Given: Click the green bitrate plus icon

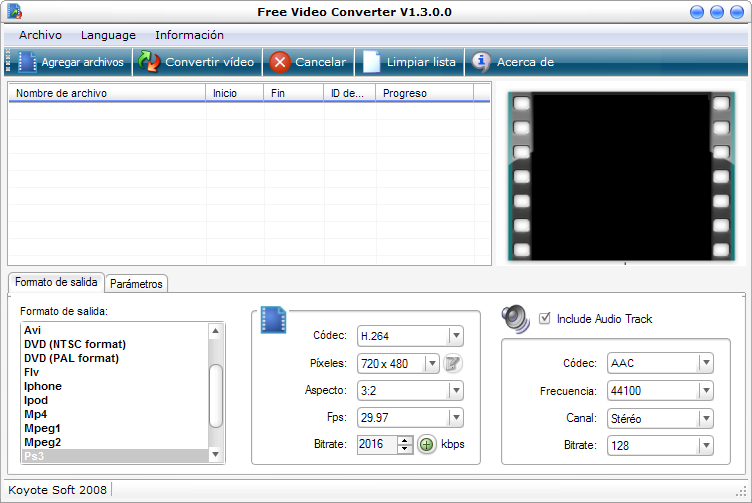Looking at the screenshot, I should click(427, 444).
